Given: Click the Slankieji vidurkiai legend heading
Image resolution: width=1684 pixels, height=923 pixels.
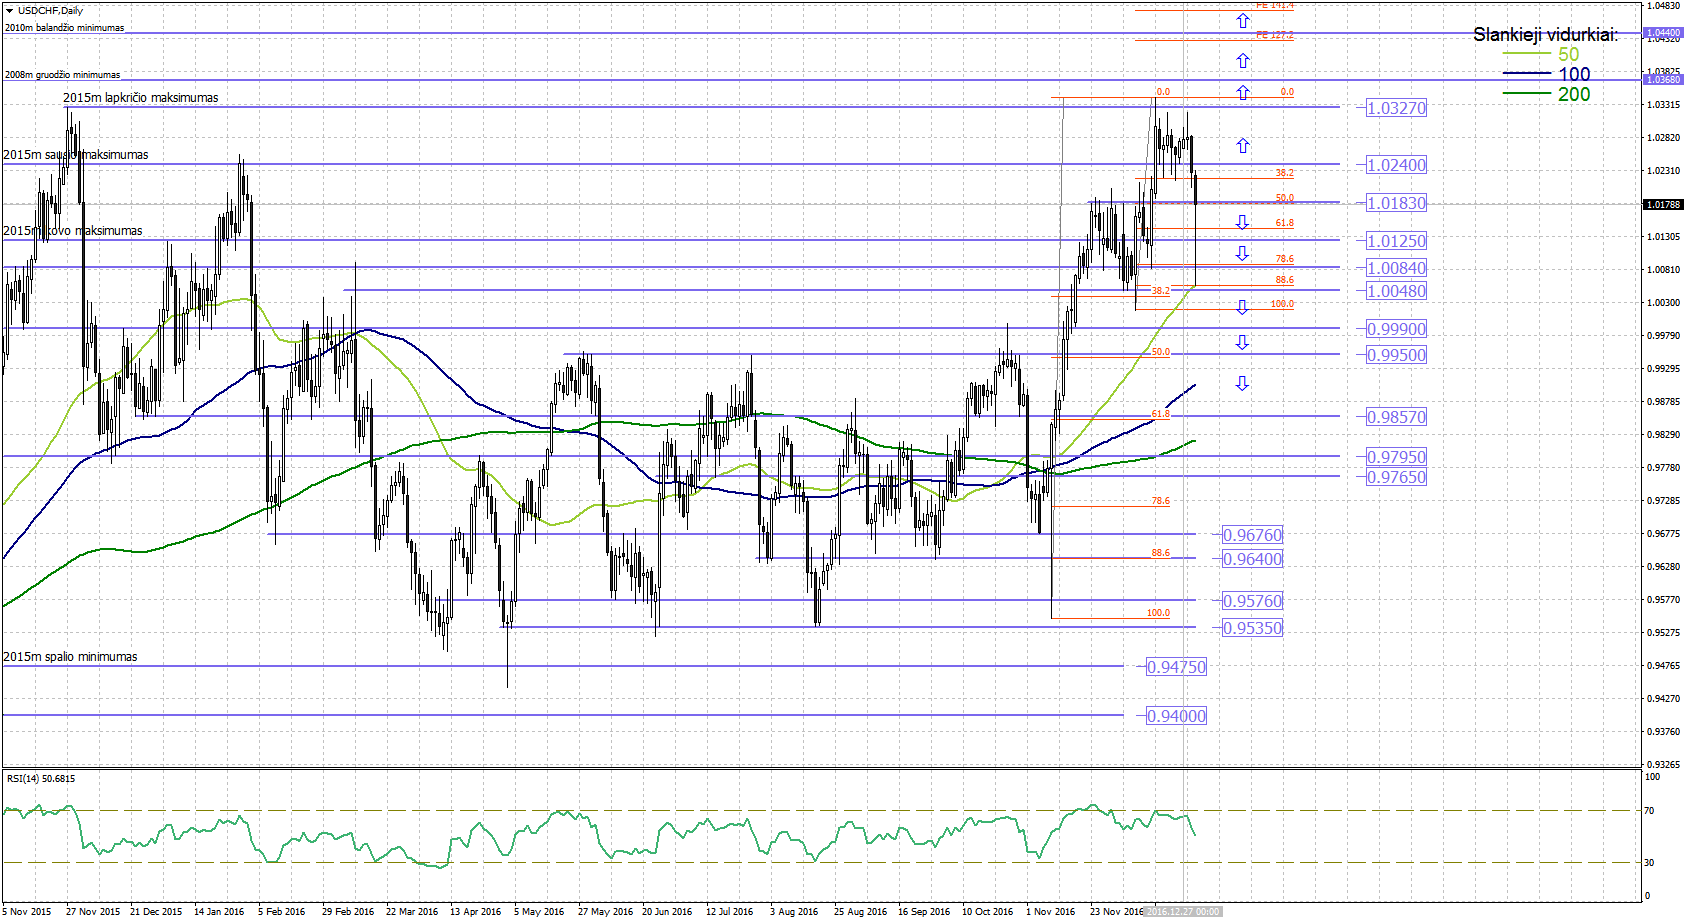Looking at the screenshot, I should pos(1545,35).
